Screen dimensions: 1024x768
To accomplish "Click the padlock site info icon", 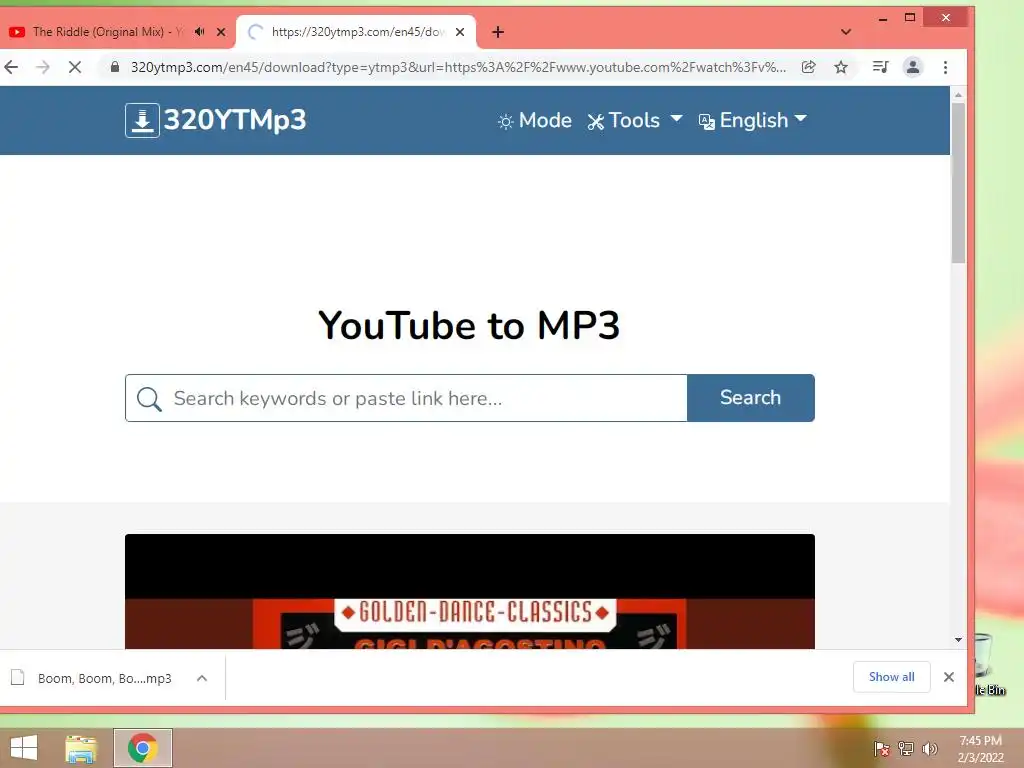I will pyautogui.click(x=115, y=67).
